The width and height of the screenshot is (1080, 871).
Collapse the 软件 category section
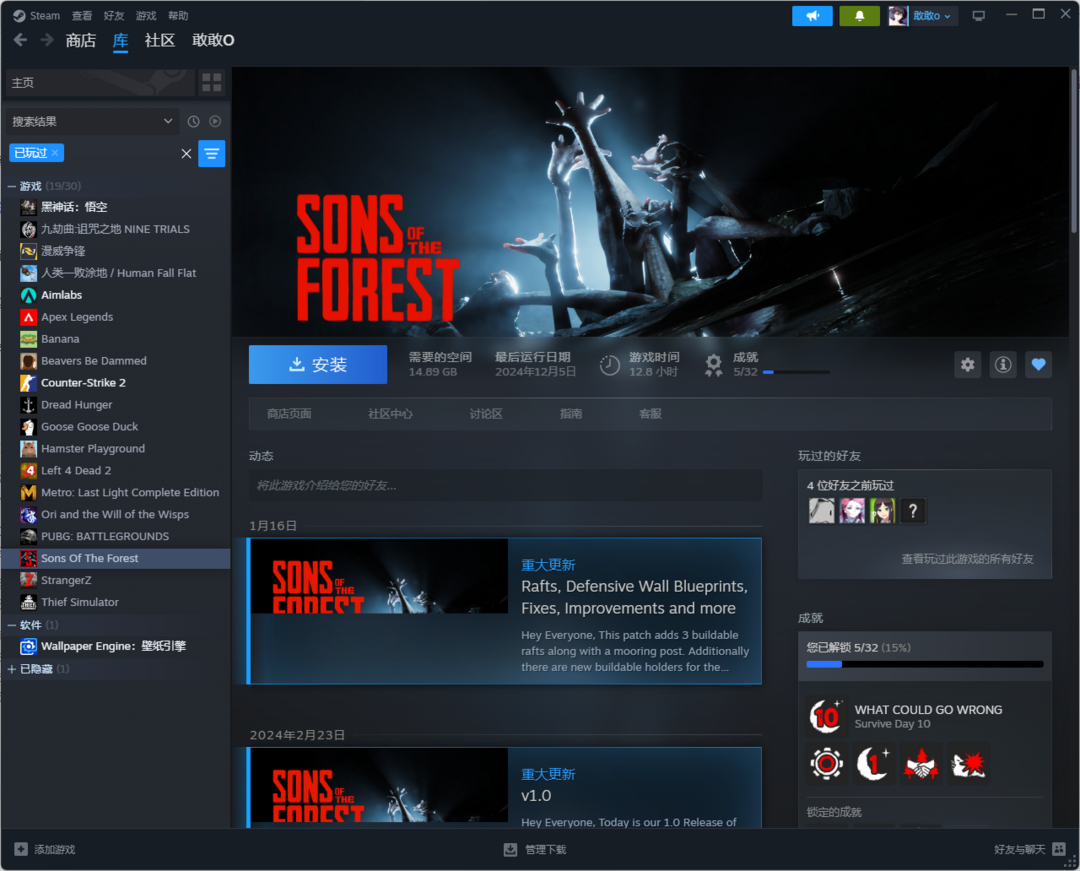11,625
